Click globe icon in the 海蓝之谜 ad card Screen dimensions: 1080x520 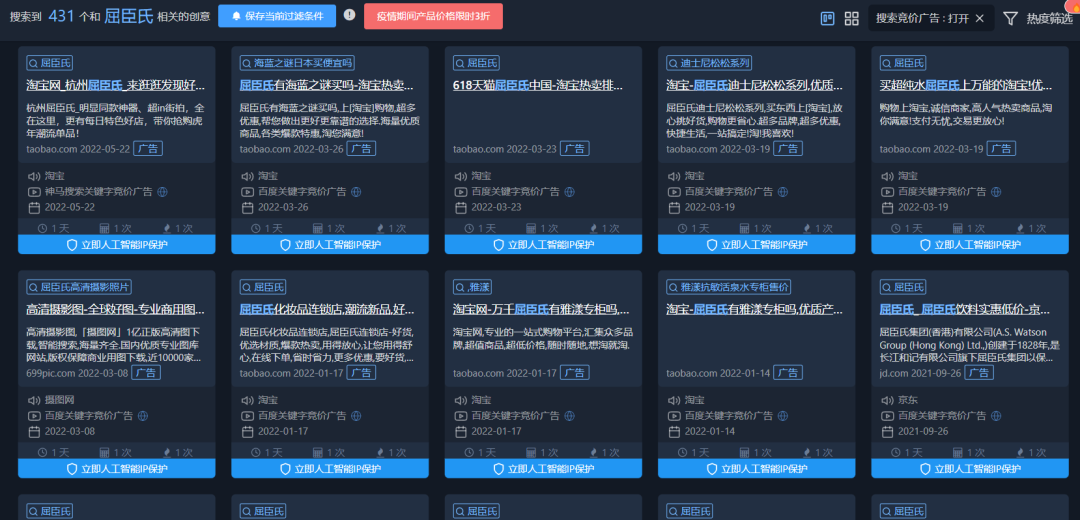(356, 191)
